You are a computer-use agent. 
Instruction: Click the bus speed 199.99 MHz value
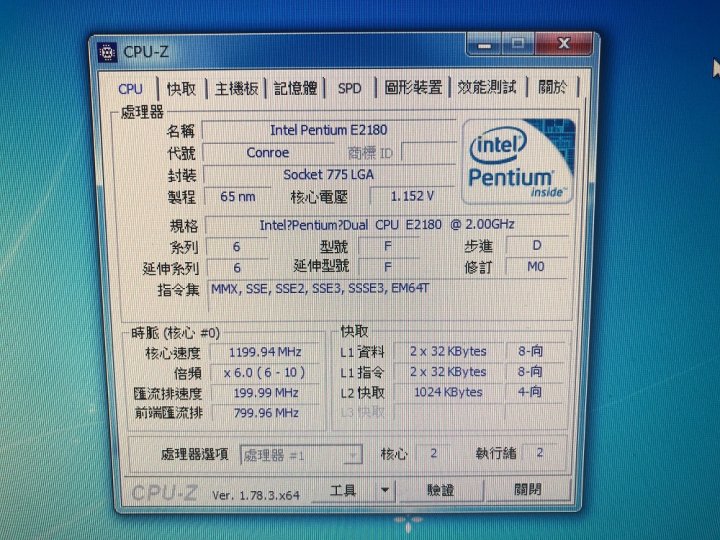click(x=265, y=393)
